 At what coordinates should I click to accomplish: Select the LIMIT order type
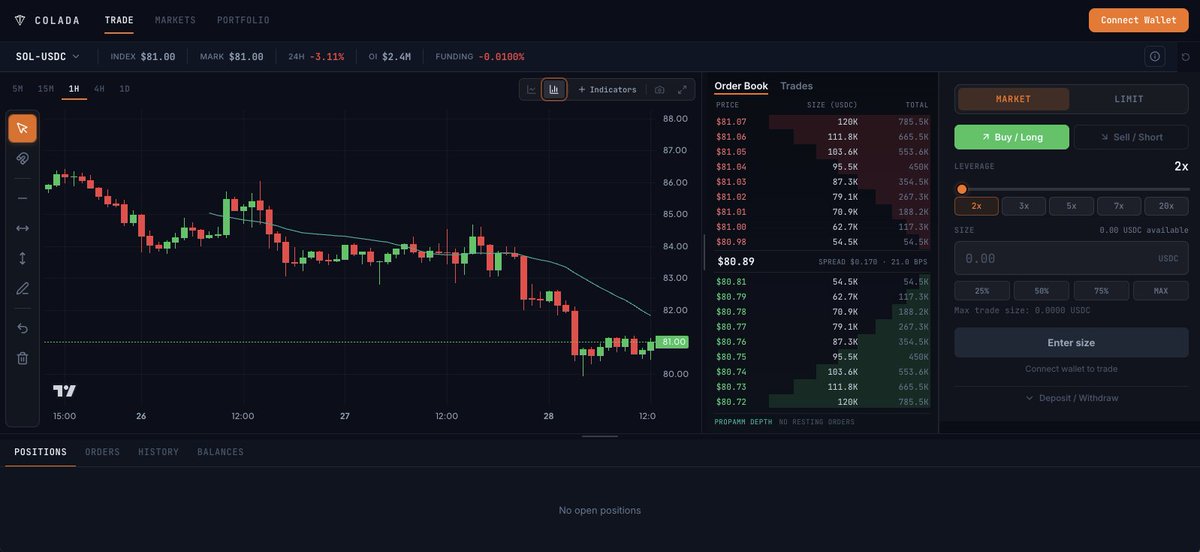[1129, 99]
